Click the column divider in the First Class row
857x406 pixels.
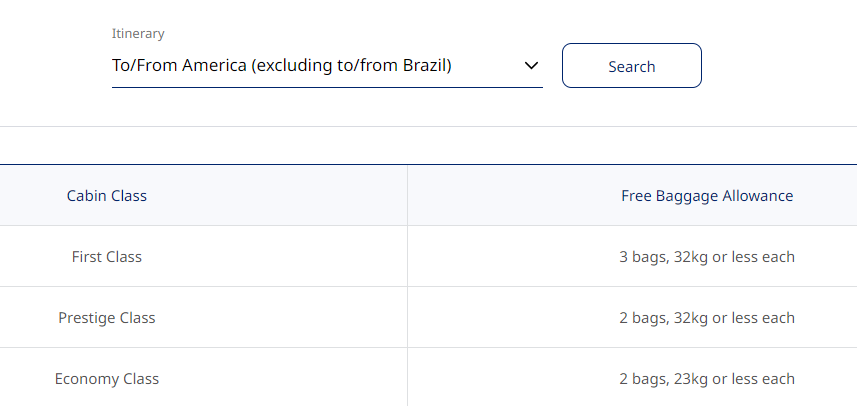pyautogui.click(x=407, y=257)
